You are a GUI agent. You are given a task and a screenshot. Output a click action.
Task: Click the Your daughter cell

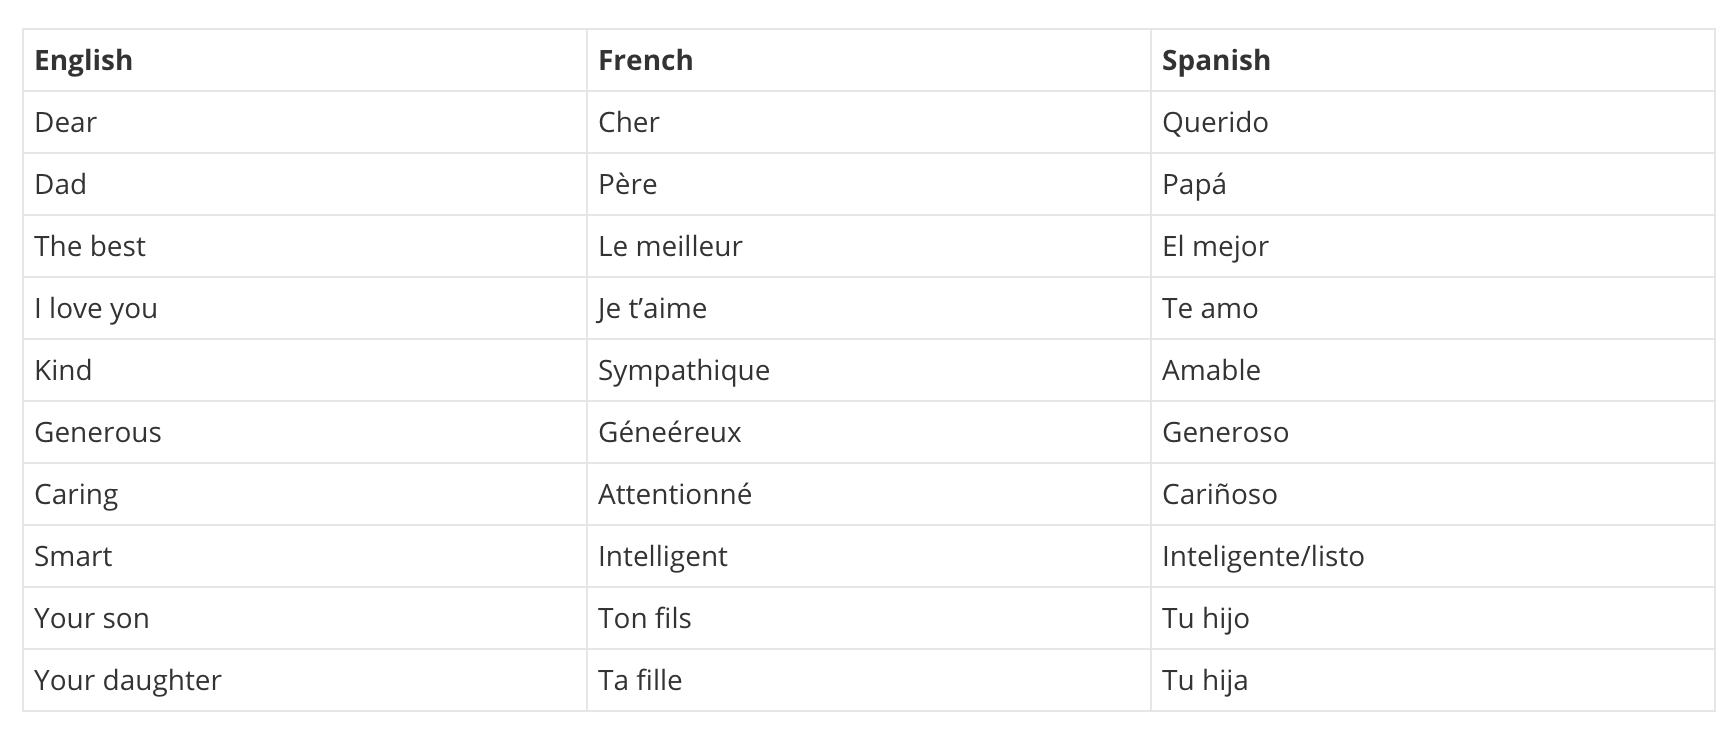tap(305, 680)
